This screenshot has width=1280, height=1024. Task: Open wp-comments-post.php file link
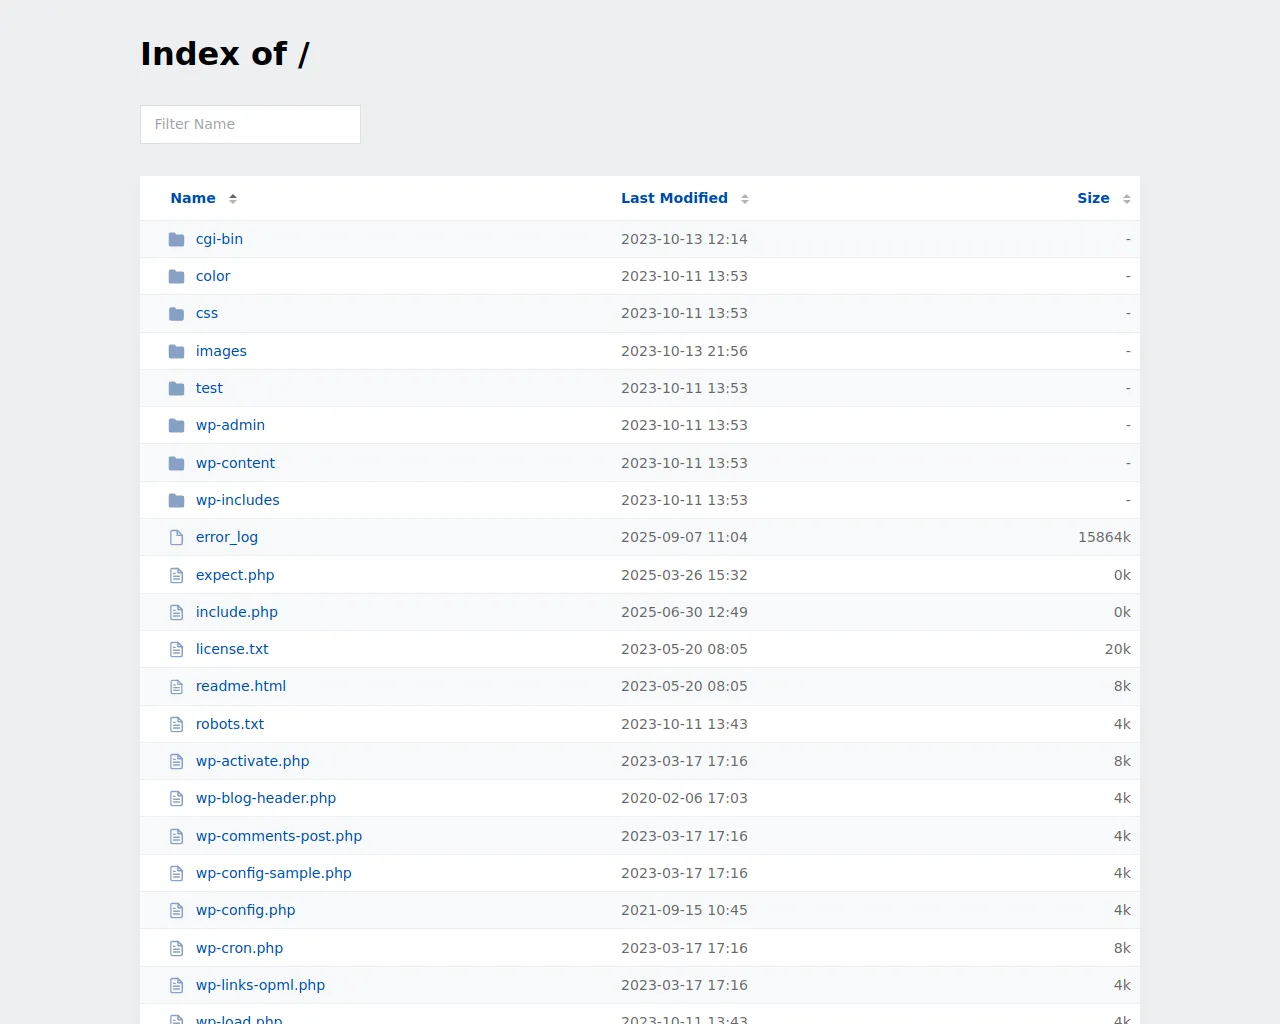(279, 836)
